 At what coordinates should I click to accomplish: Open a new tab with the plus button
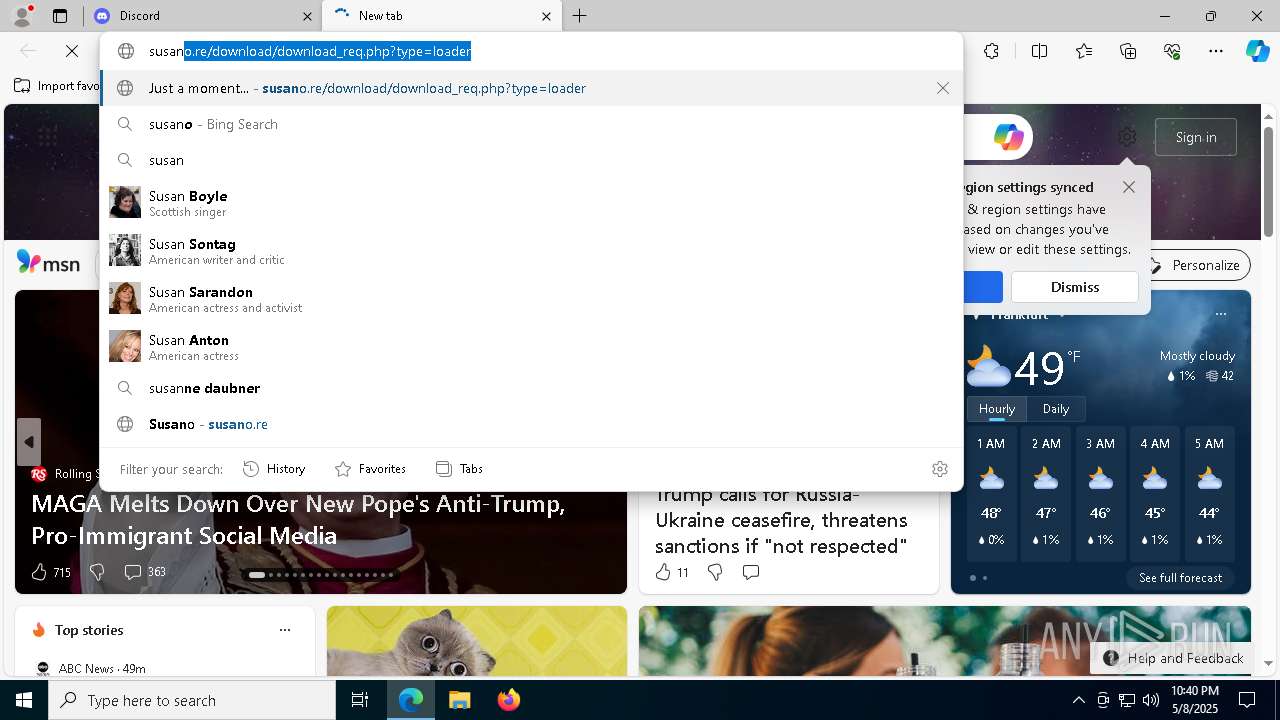click(580, 16)
